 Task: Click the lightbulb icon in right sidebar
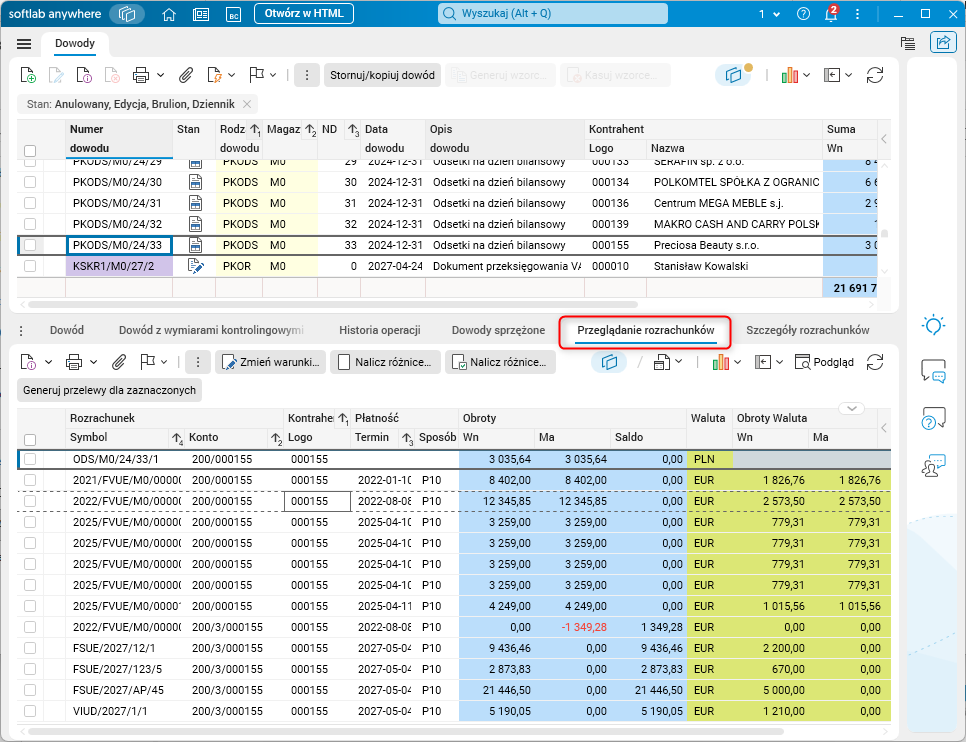tap(933, 325)
